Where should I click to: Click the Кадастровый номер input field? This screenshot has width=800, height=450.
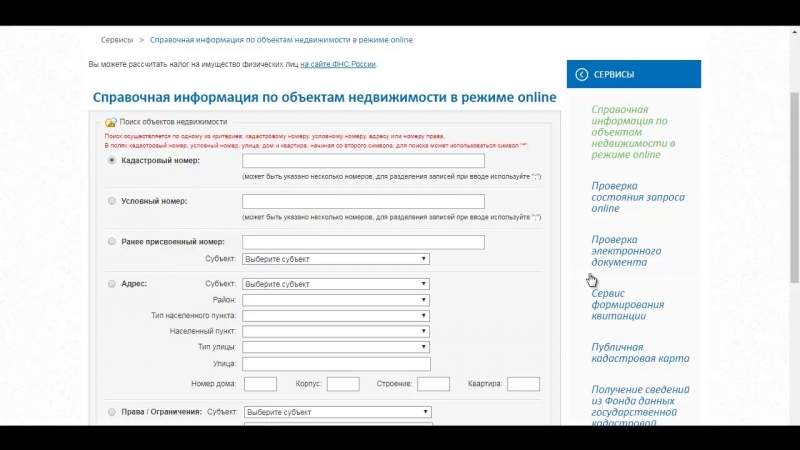click(x=363, y=161)
